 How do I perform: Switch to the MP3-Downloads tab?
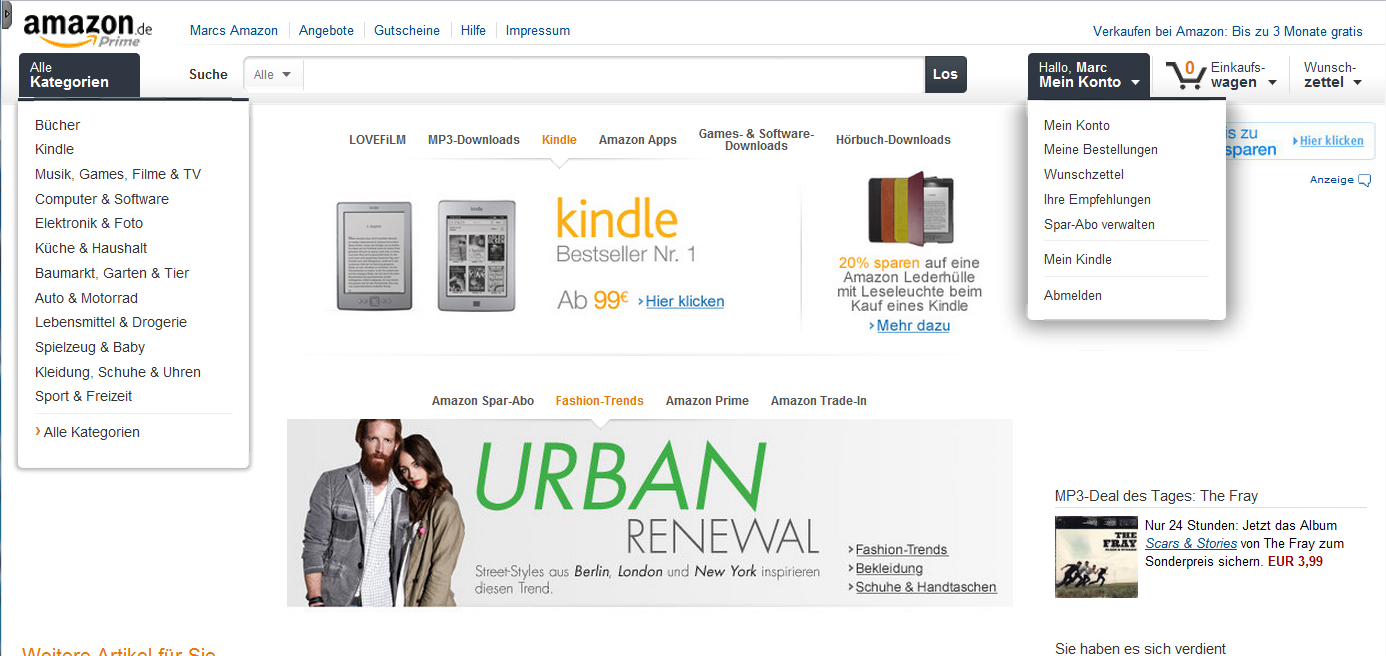pyautogui.click(x=474, y=140)
